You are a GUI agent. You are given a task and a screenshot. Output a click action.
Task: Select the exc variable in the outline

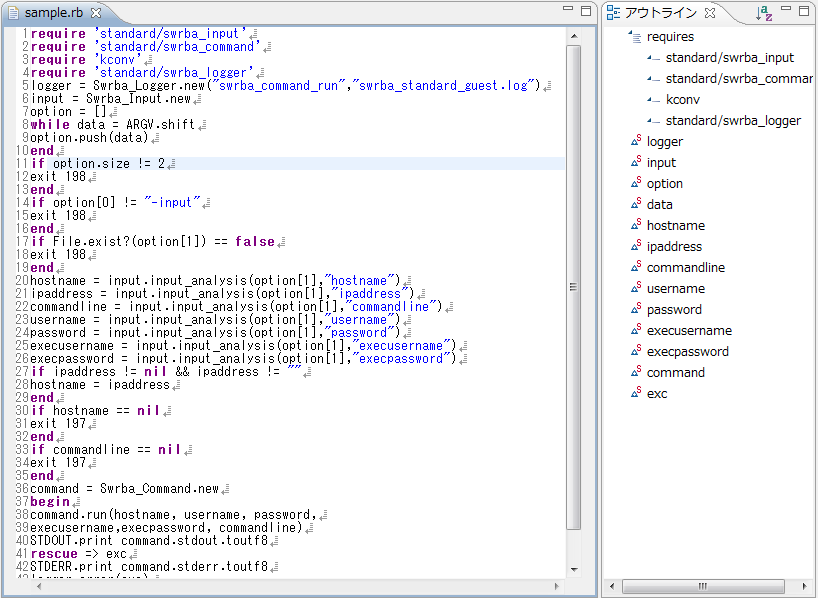(657, 393)
